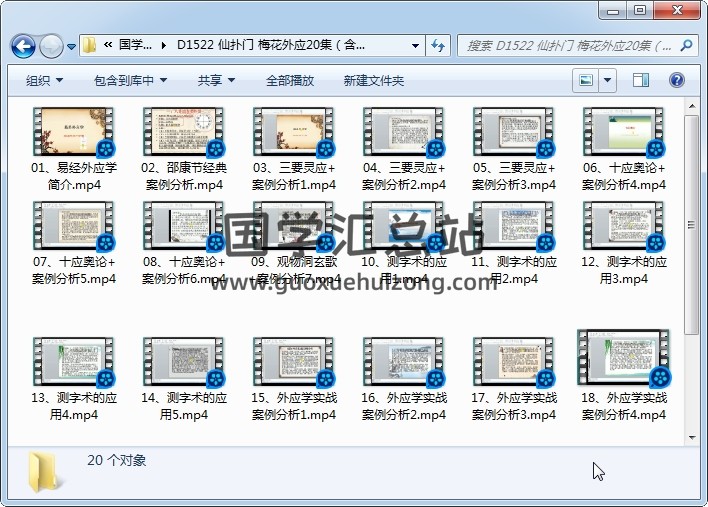Click the 新建文件夹 button
708x507 pixels.
click(374, 80)
